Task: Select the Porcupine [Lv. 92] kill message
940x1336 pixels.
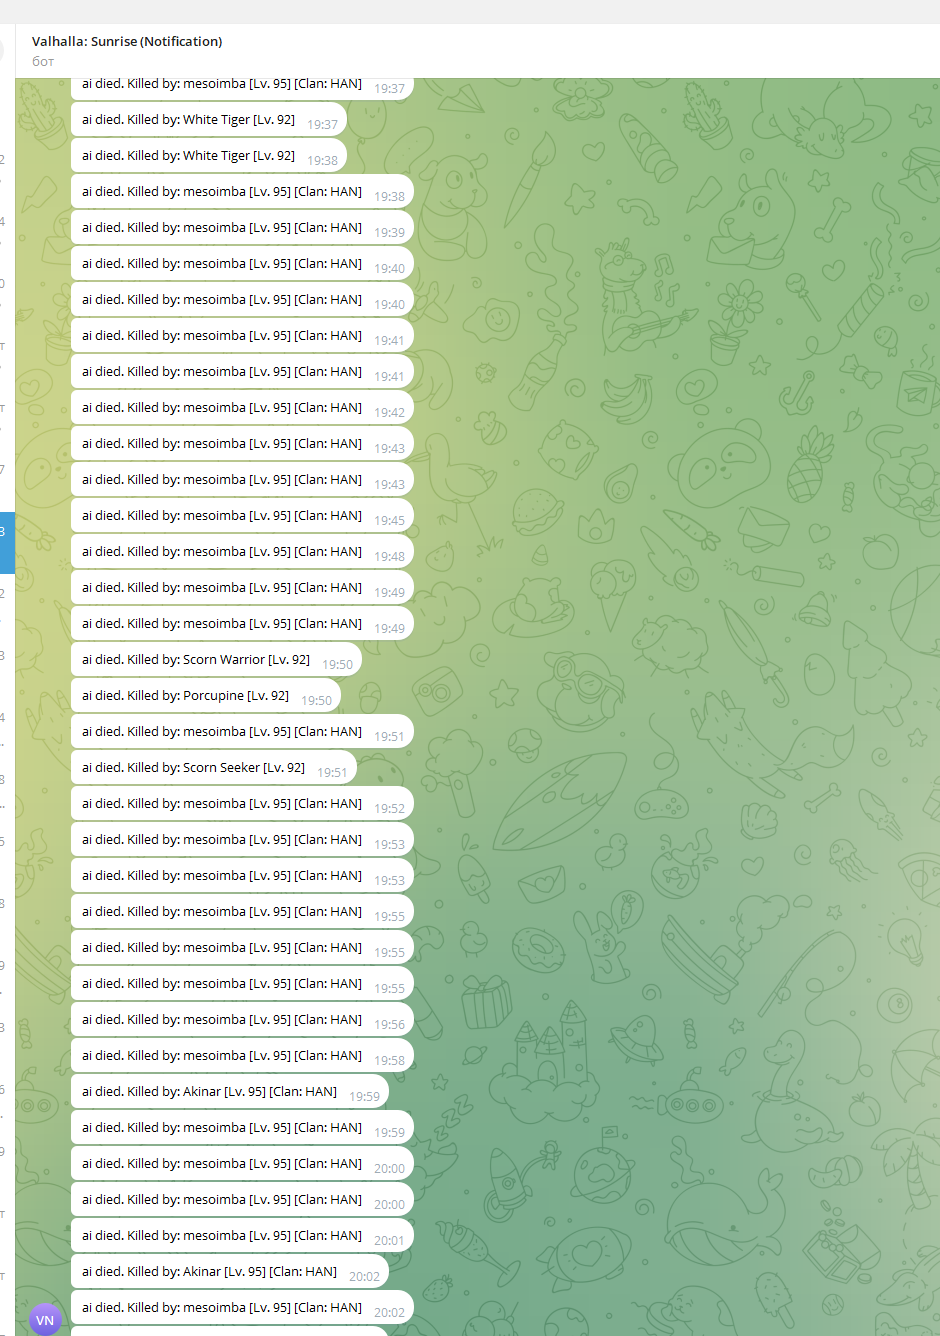Action: click(x=205, y=696)
